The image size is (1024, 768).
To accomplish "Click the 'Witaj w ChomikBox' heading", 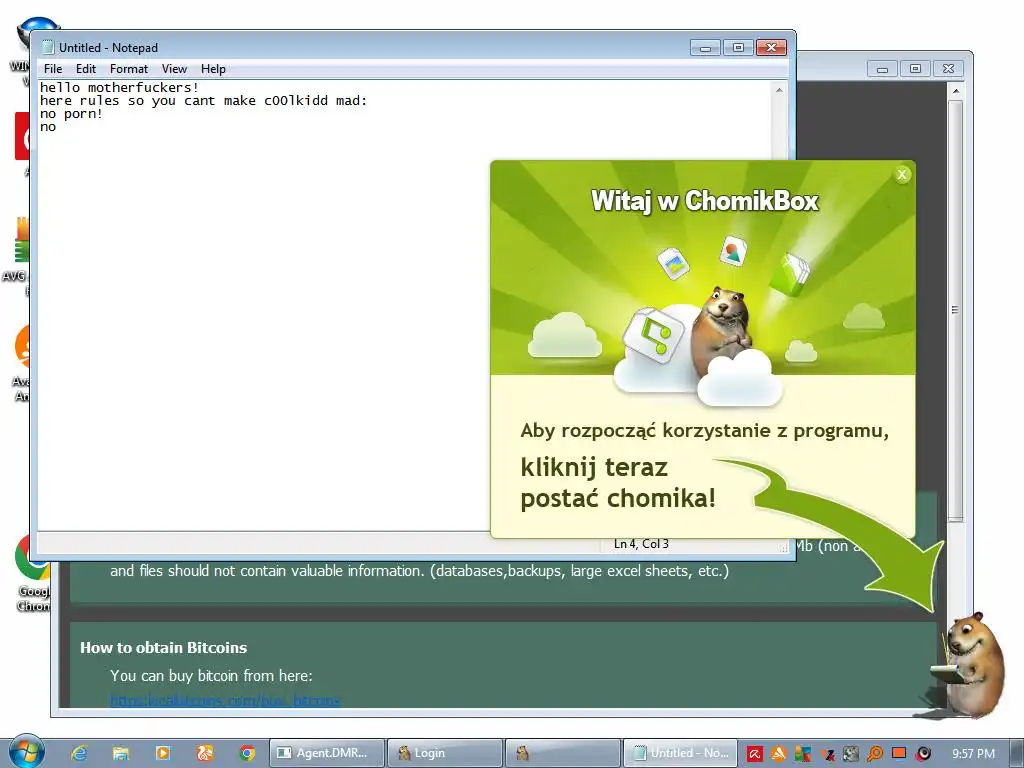I will pos(704,200).
